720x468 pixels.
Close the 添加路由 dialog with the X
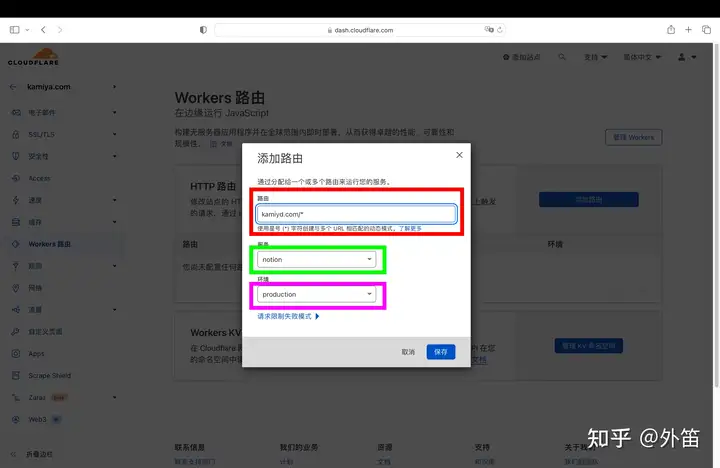[459, 155]
